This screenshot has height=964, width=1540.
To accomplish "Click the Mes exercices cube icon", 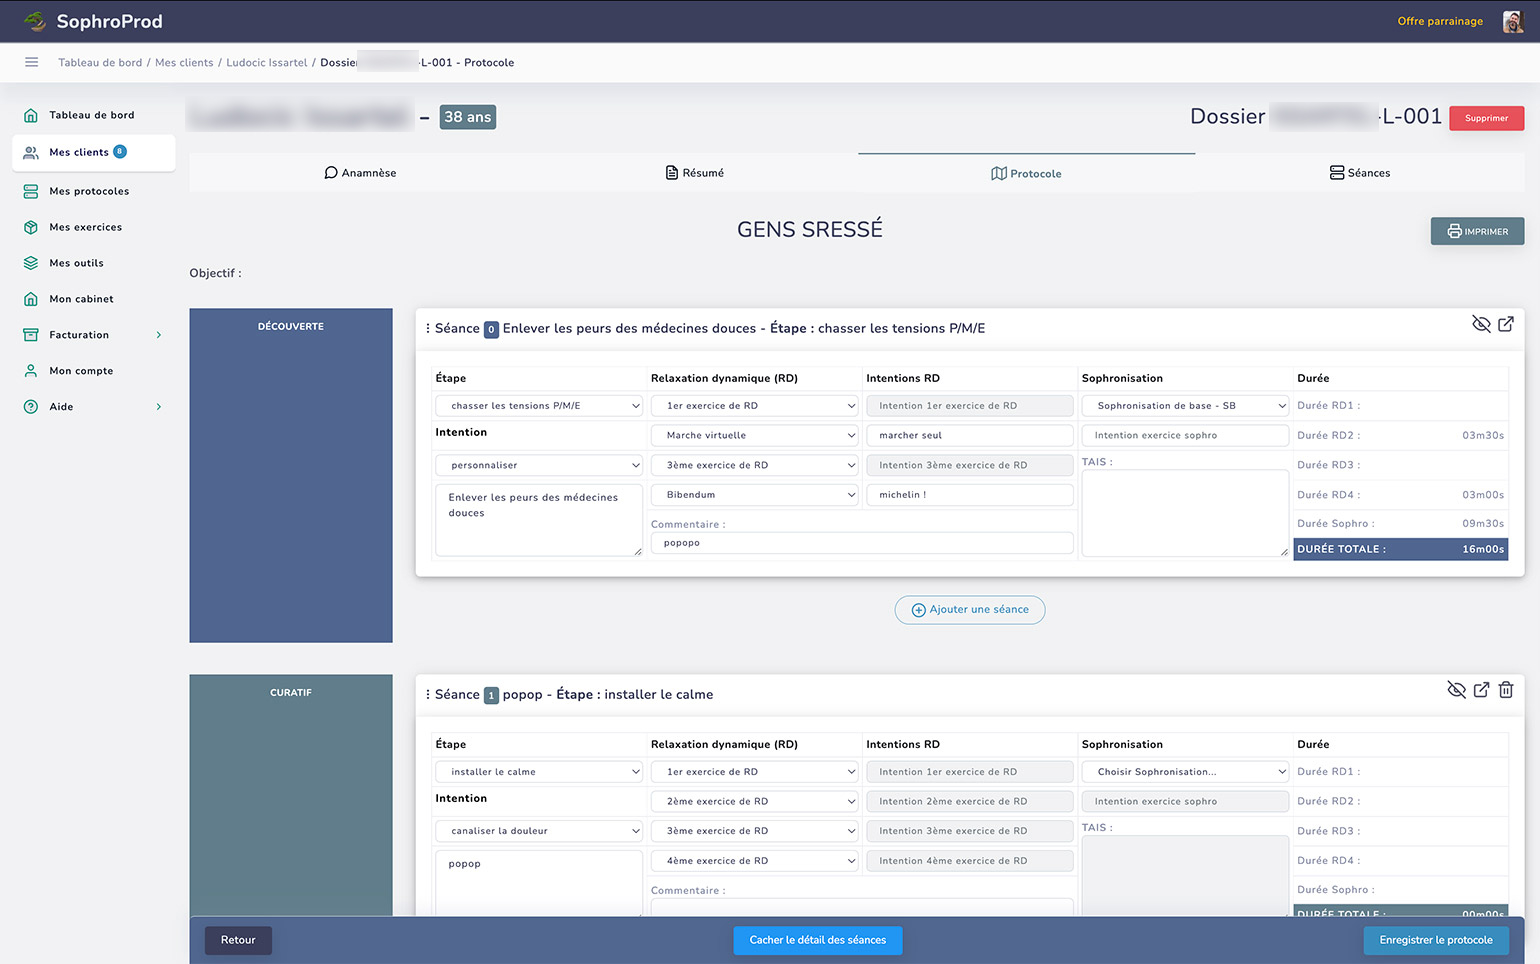I will pos(31,227).
